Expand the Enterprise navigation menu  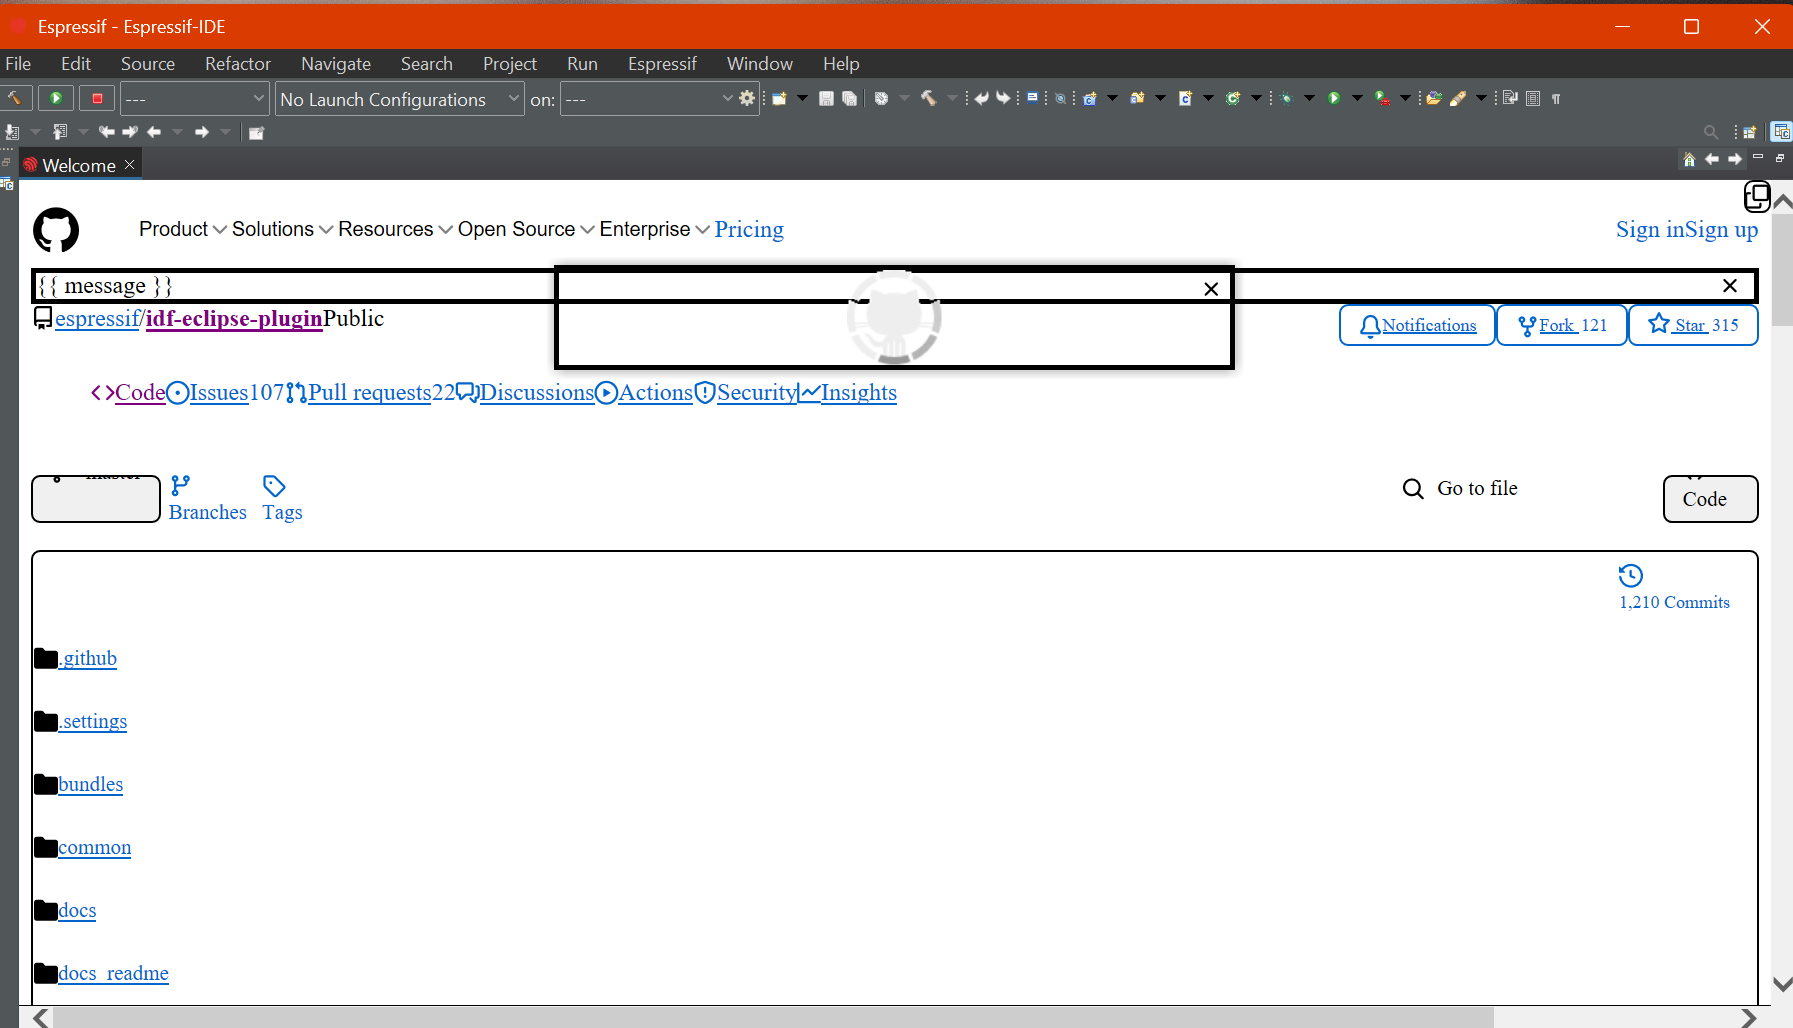tap(655, 229)
